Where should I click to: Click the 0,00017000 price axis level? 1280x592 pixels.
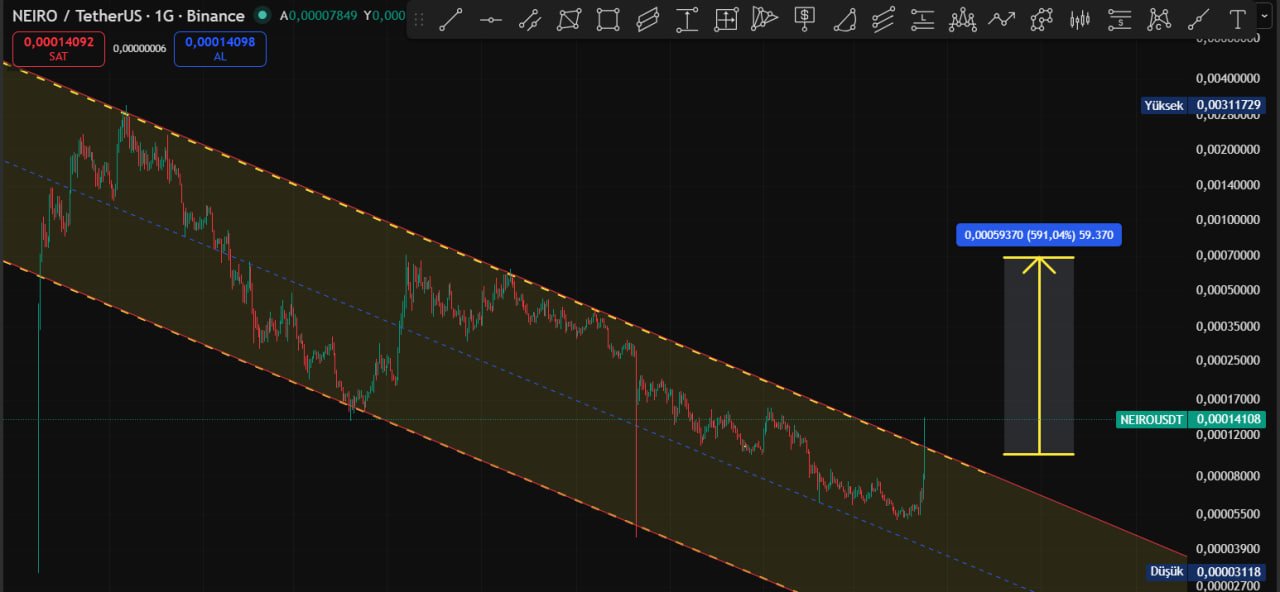click(1228, 399)
